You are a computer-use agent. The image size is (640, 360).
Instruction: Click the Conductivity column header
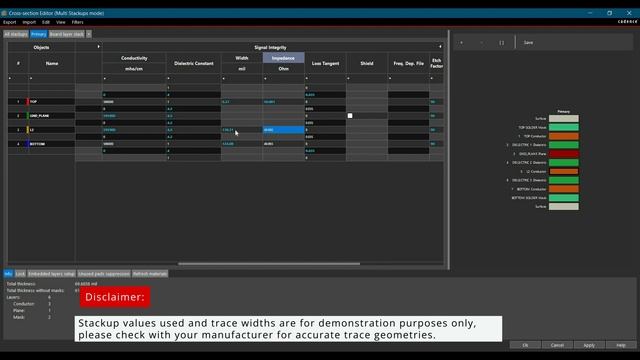point(134,58)
